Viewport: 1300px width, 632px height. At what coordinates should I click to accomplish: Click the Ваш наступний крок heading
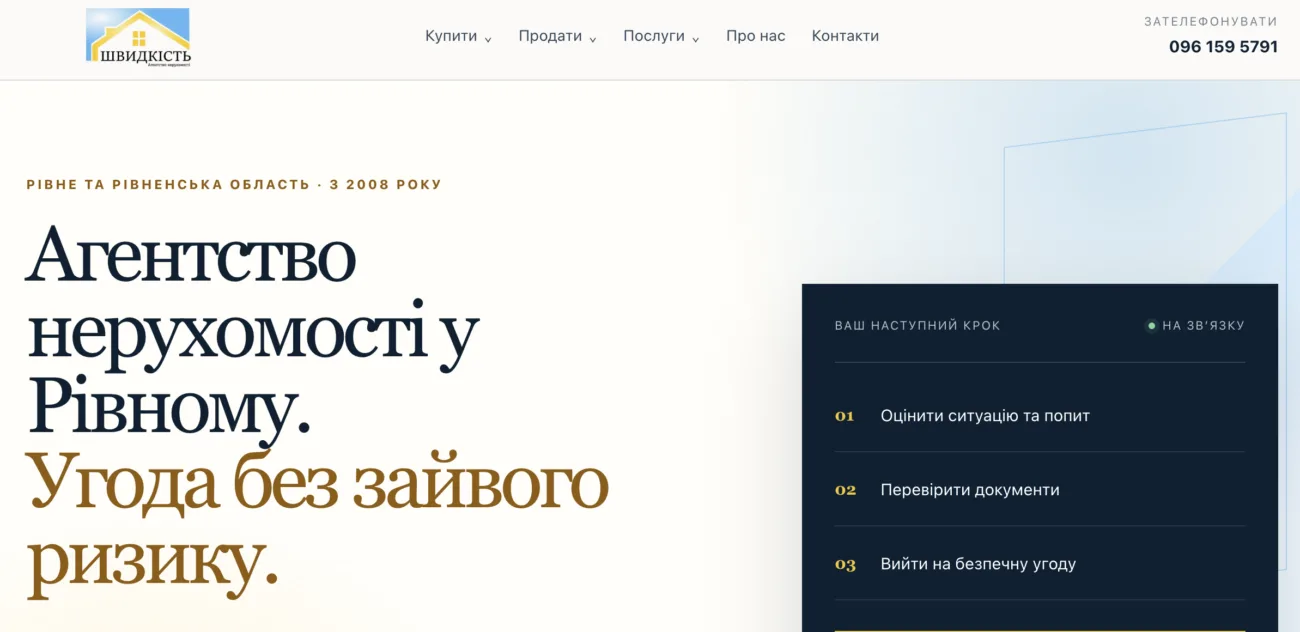[917, 325]
